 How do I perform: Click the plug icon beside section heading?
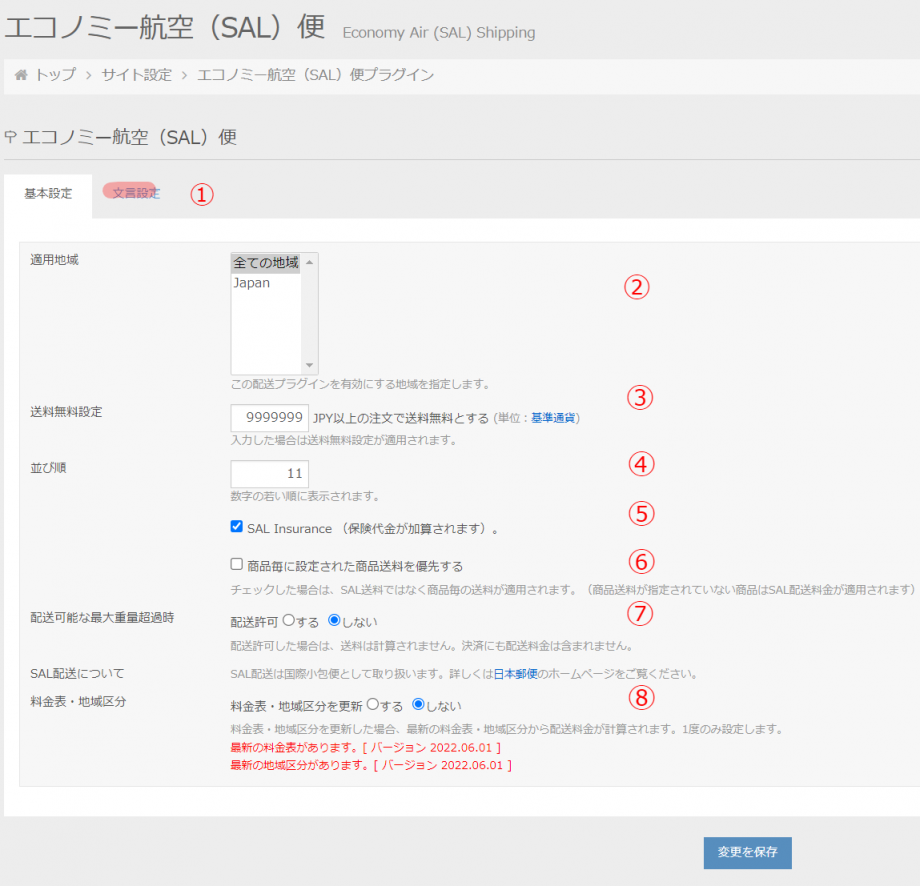pos(10,137)
